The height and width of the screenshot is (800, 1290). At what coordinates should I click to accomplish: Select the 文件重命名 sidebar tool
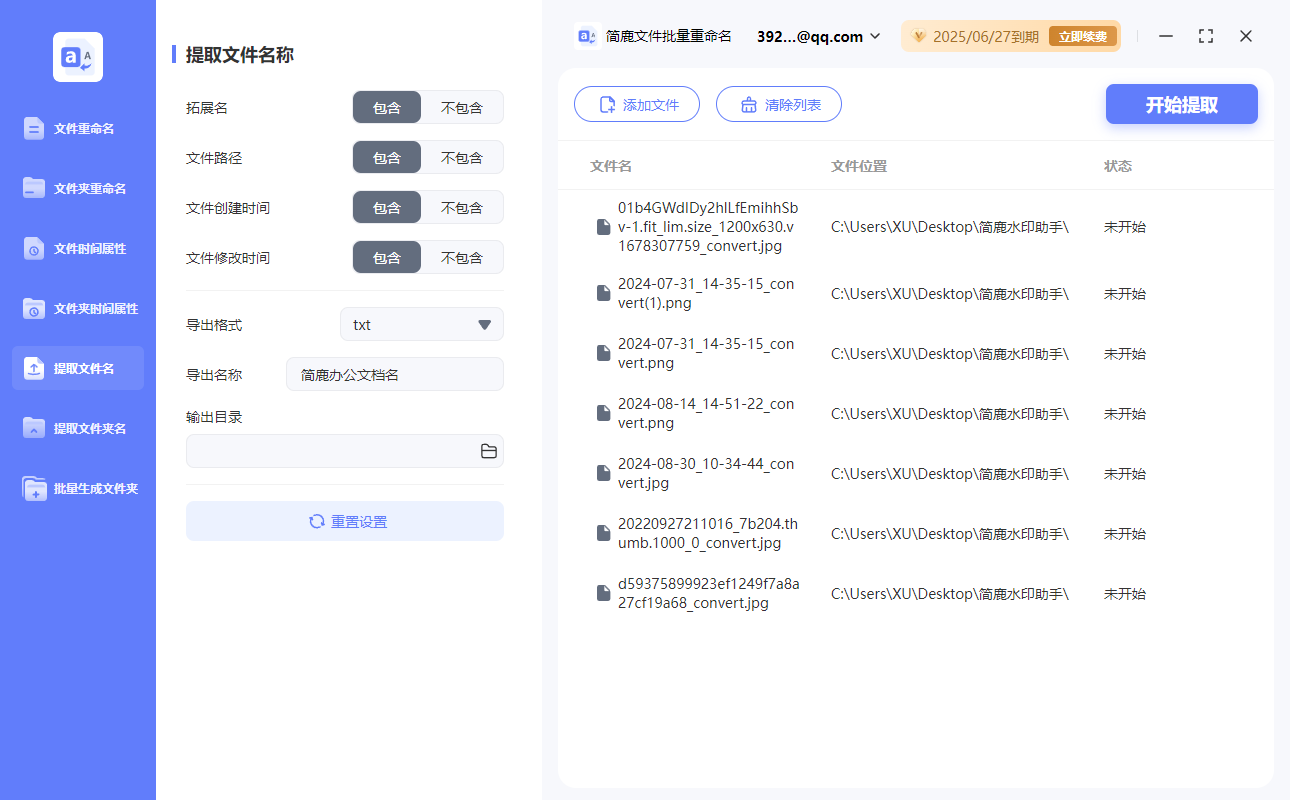77,128
